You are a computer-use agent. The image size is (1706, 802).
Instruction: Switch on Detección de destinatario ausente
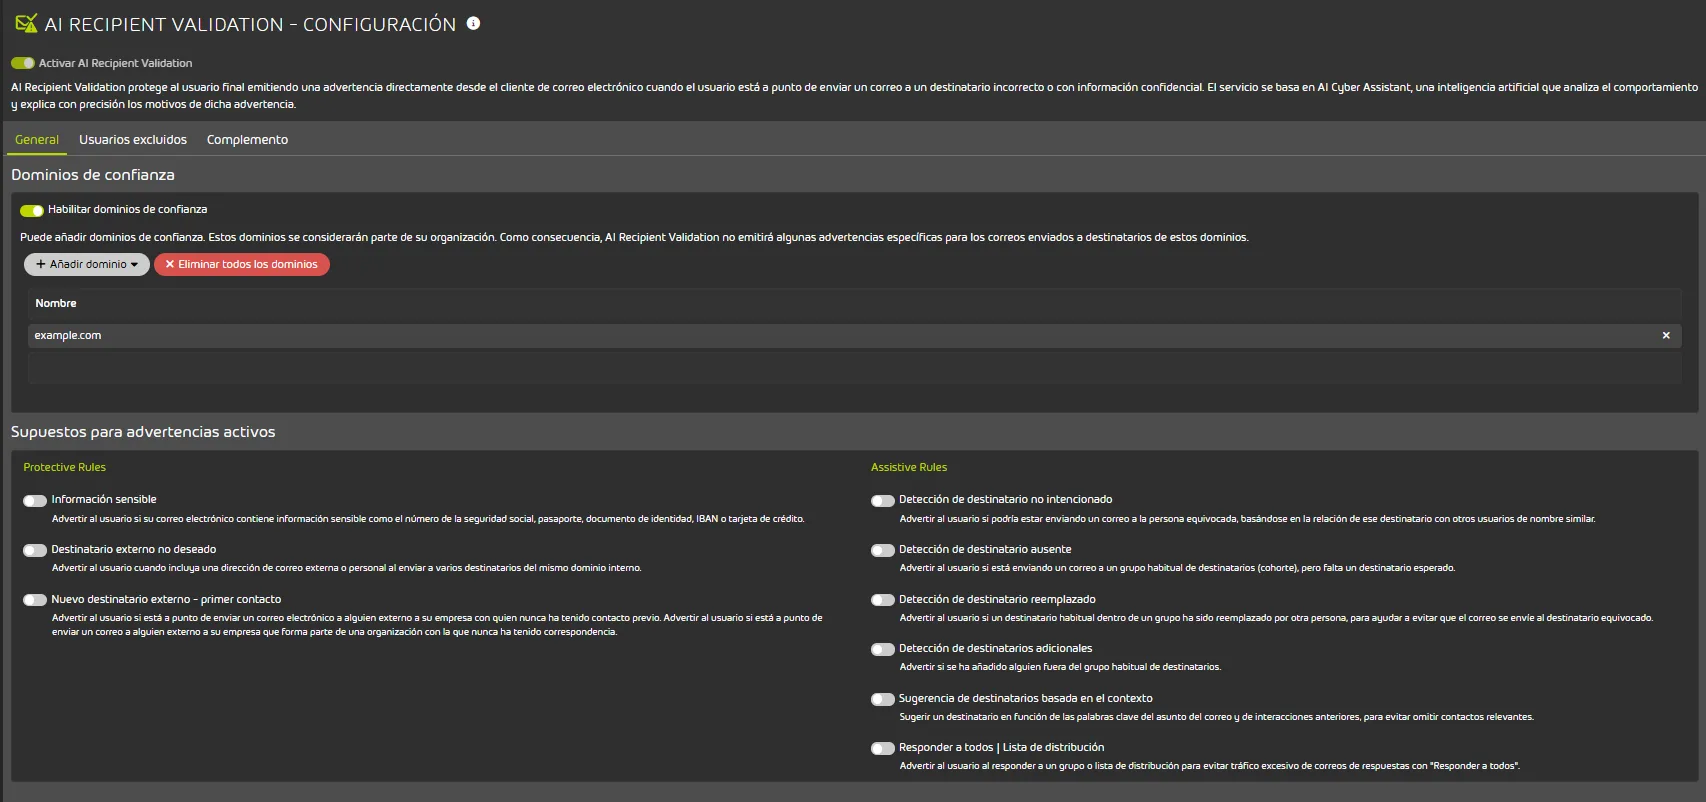coord(882,550)
